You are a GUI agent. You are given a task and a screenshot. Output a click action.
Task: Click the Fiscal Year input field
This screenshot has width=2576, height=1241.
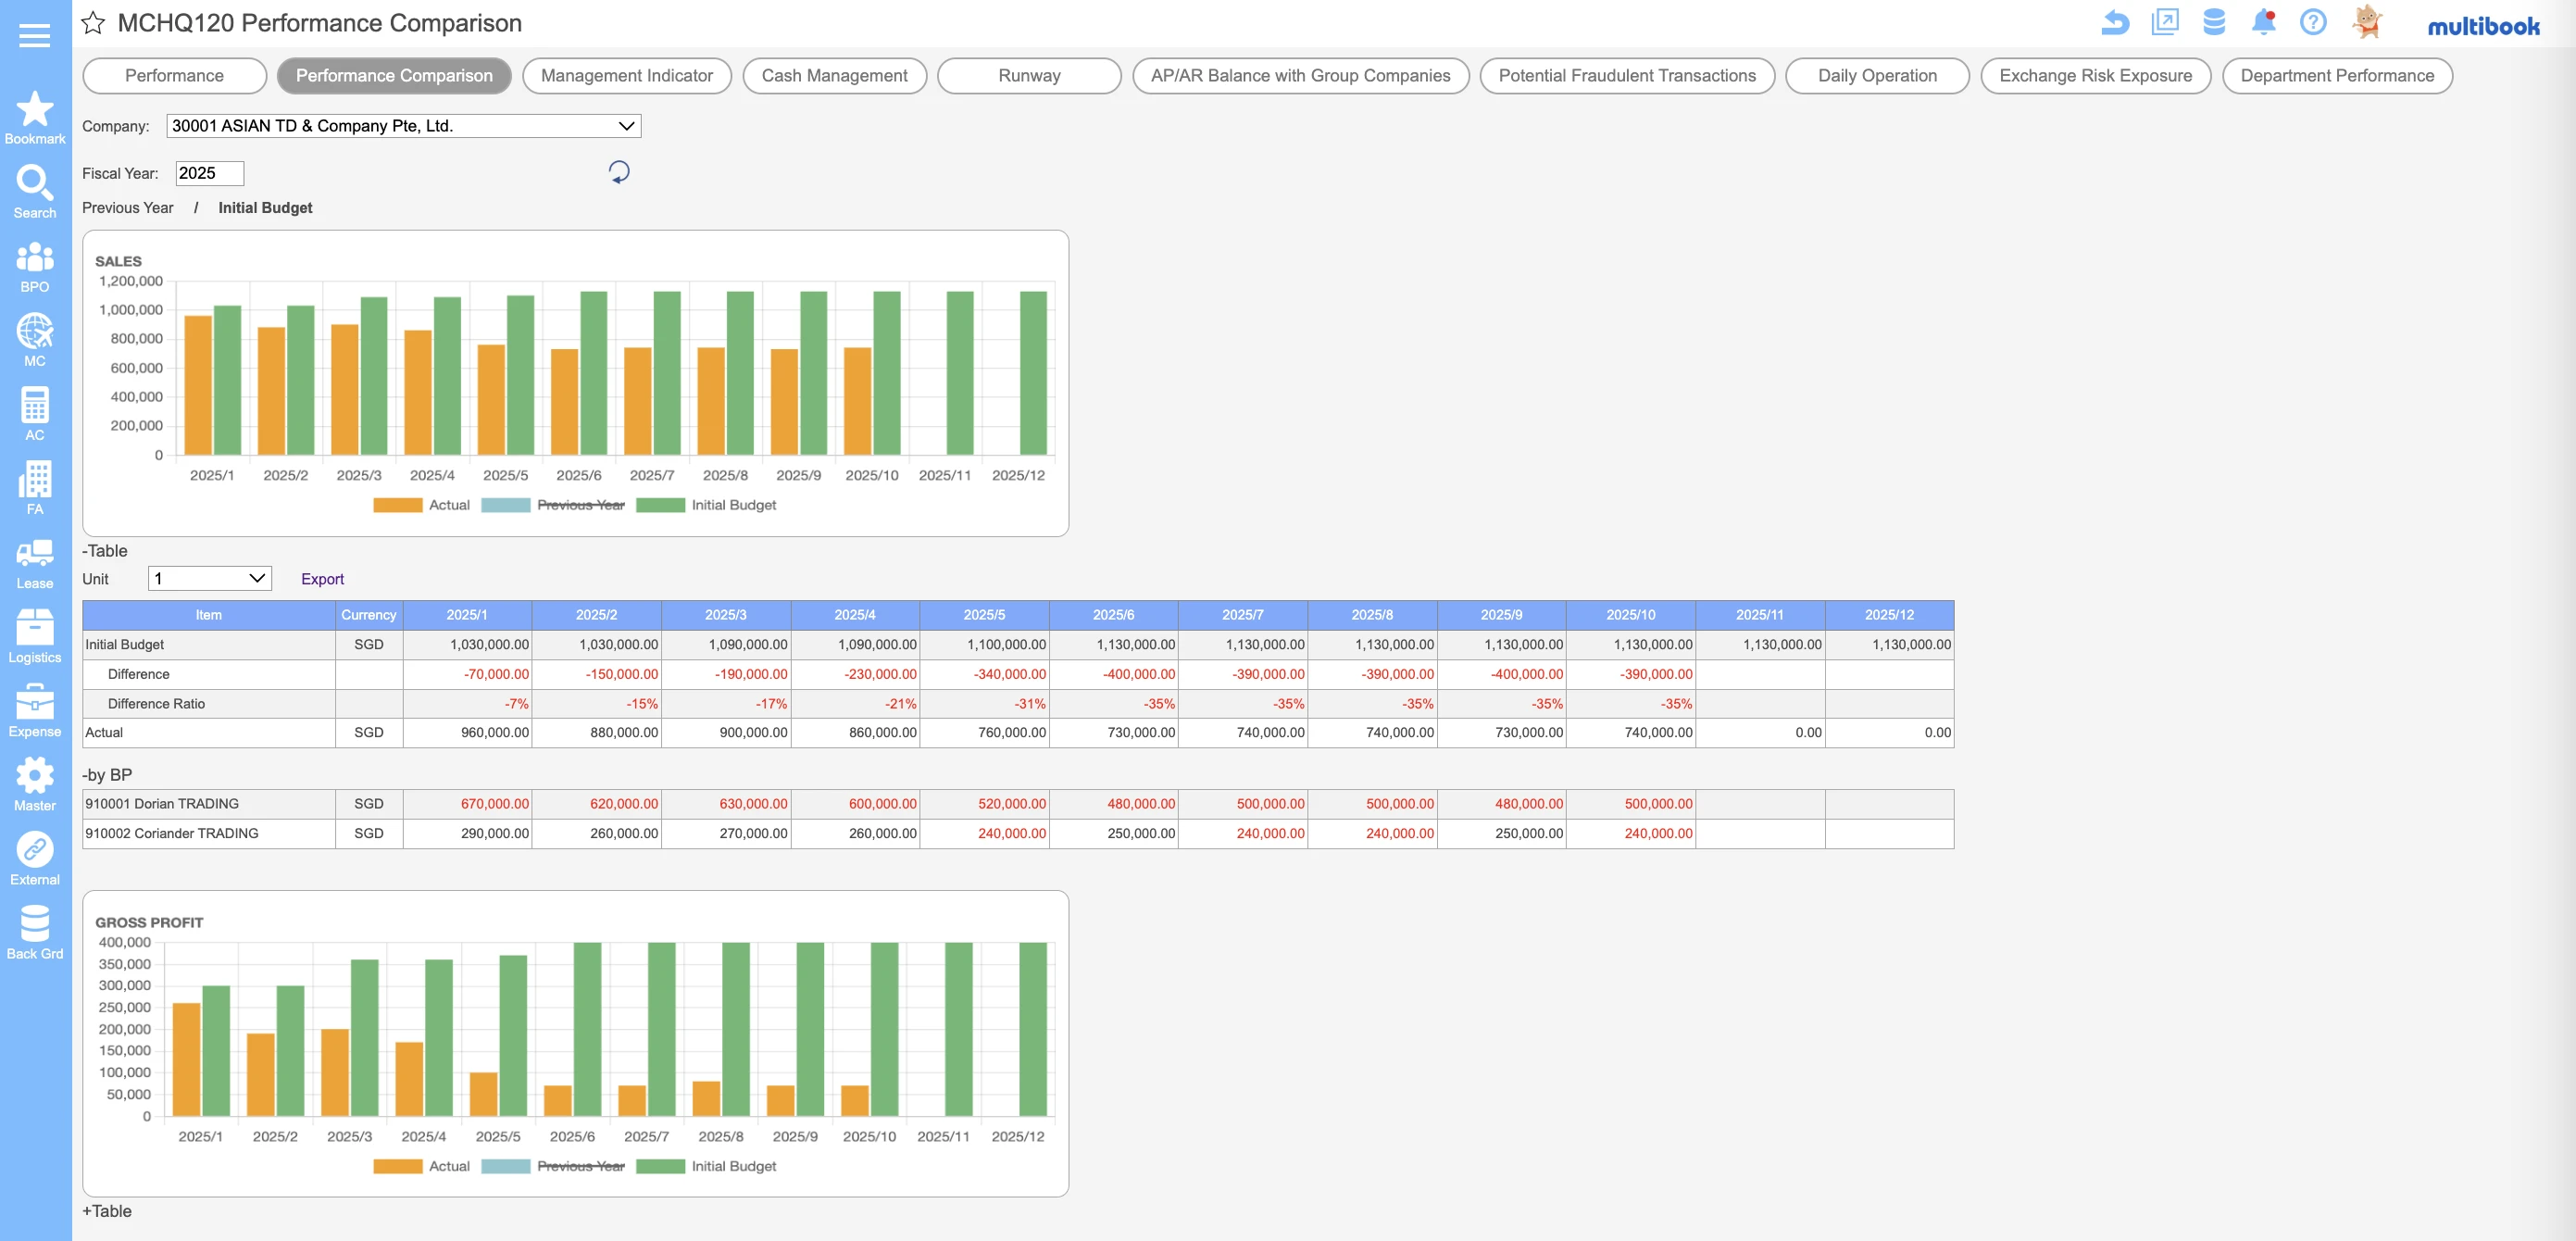(209, 173)
